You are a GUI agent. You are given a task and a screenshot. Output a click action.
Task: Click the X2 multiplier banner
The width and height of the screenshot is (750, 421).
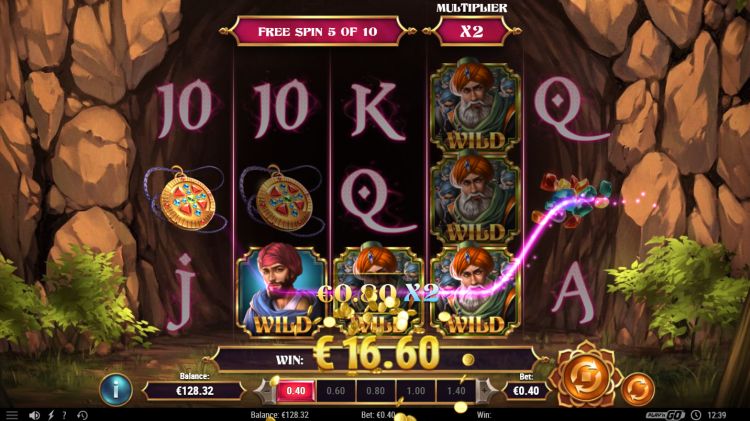point(471,32)
